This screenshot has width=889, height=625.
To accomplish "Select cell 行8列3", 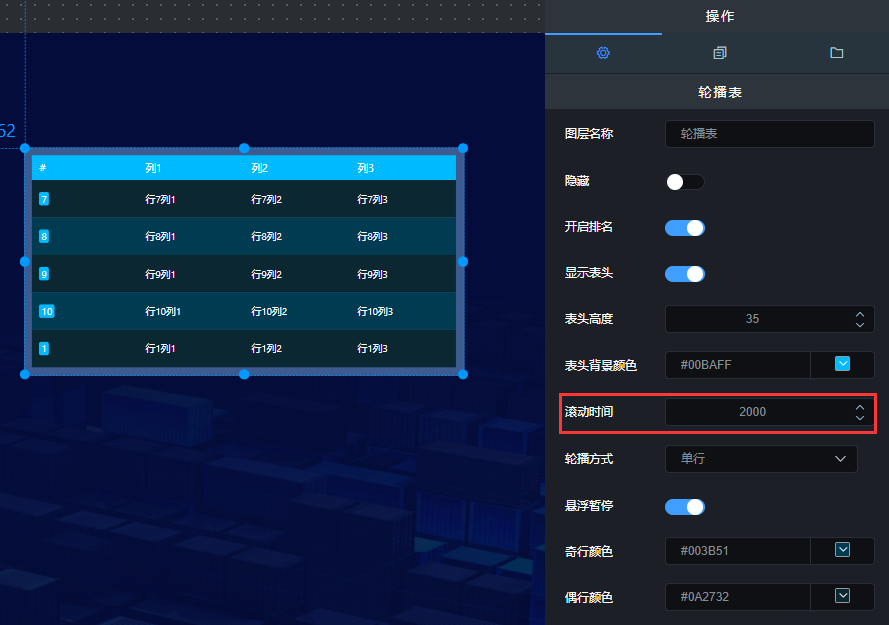I will tap(372, 237).
